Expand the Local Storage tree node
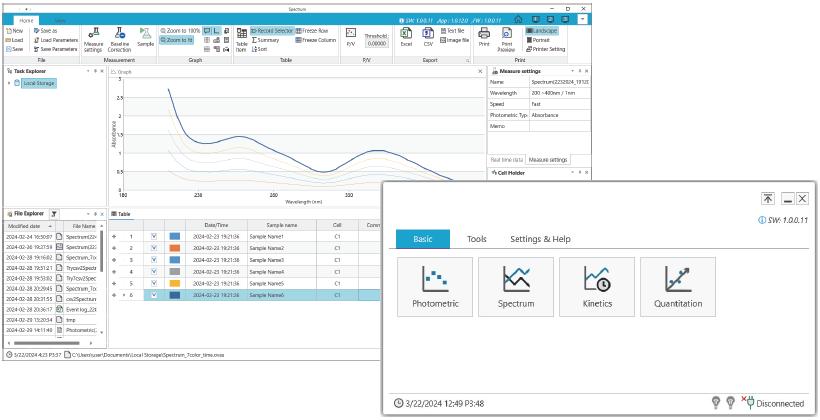 pyautogui.click(x=9, y=83)
